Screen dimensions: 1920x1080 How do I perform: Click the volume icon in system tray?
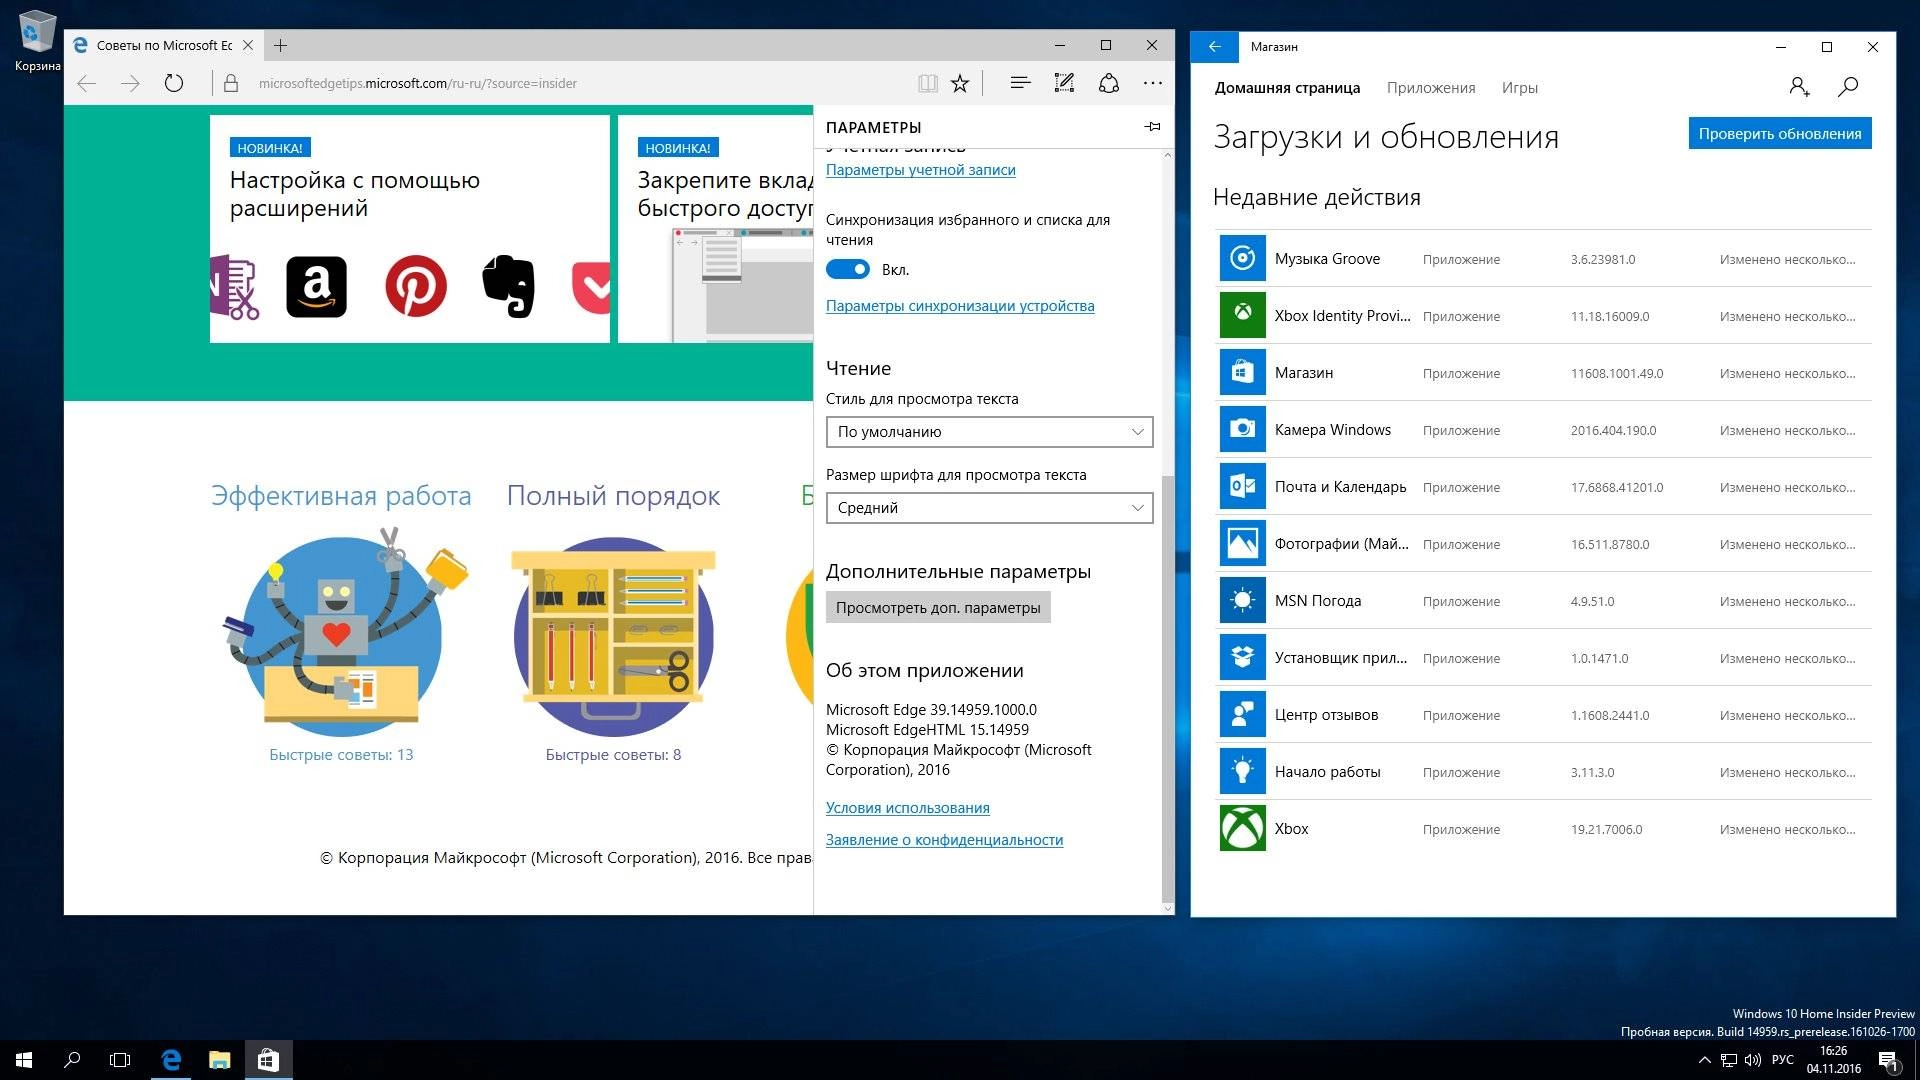pyautogui.click(x=1753, y=1060)
